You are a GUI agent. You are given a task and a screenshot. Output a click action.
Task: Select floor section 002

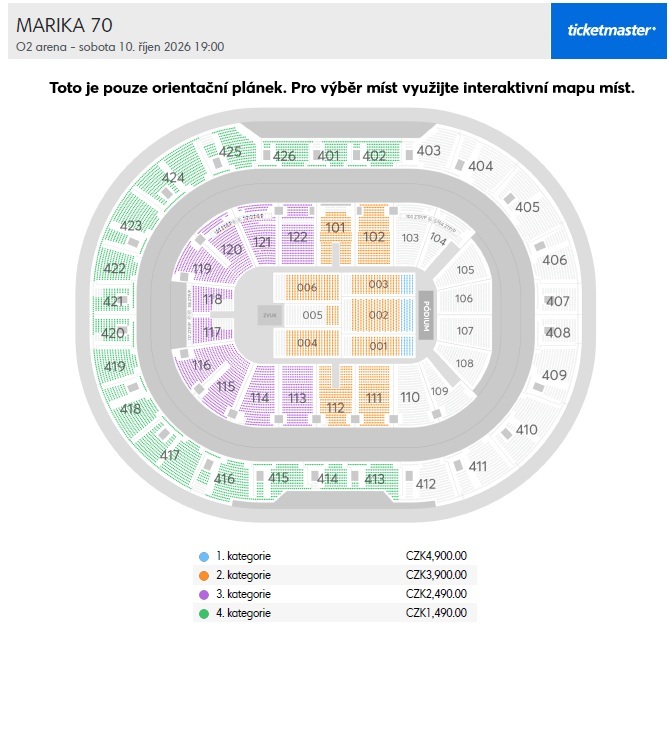pos(378,315)
